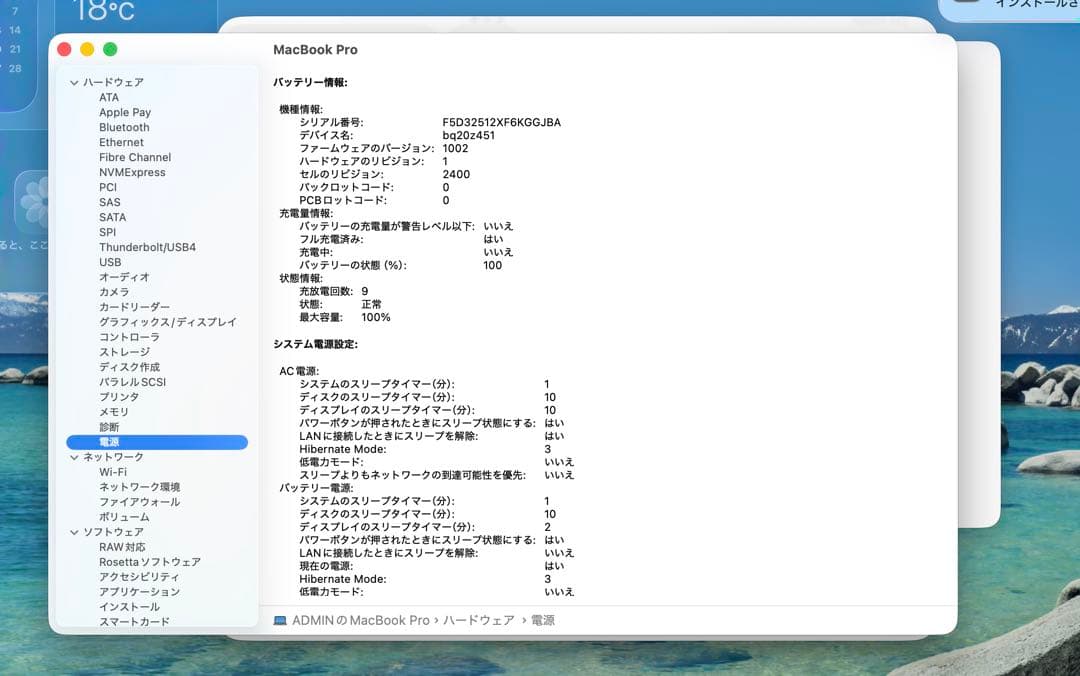Viewport: 1080px width, 676px height.
Task: Open グラフィックス/ディスプレイ in the sidebar
Action: 167,322
